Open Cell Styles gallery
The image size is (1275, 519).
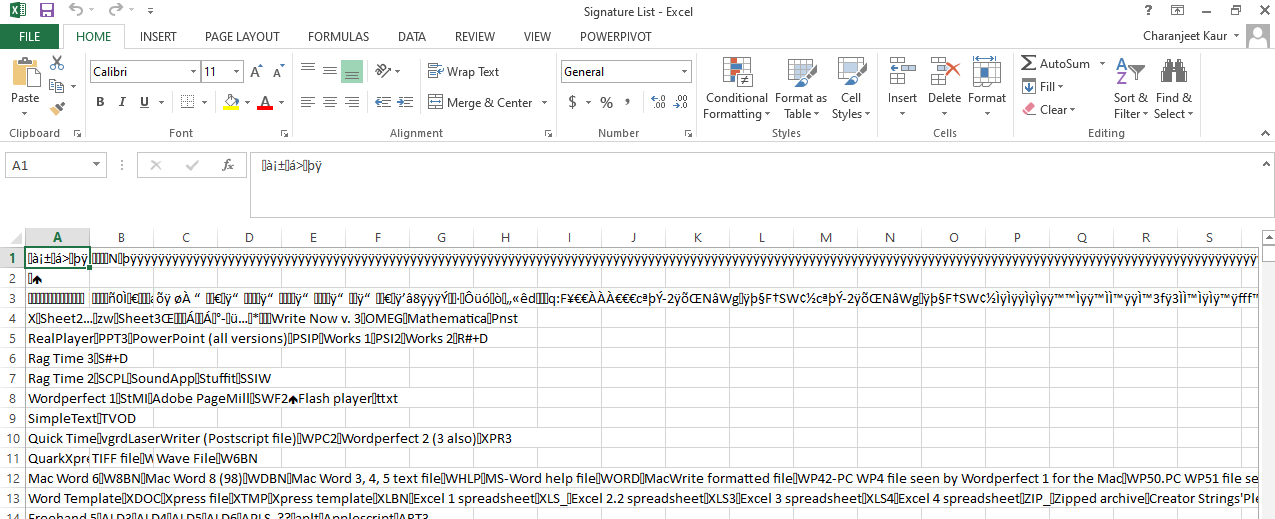point(851,89)
